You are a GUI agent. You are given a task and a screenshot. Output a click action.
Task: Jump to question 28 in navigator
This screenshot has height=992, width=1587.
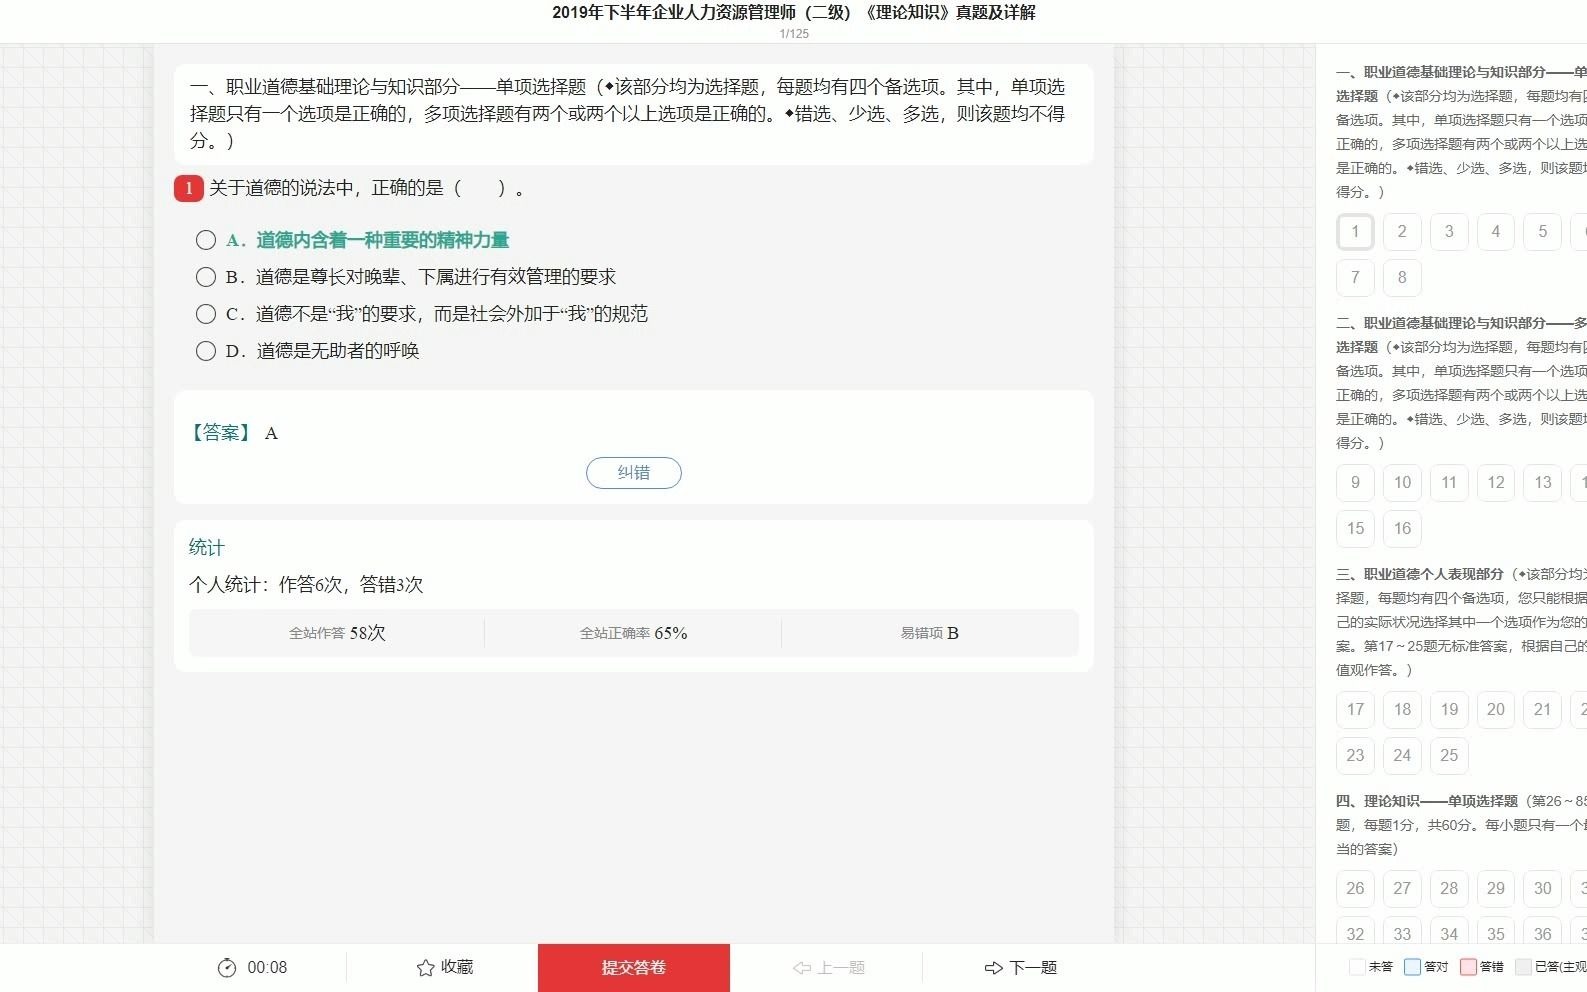point(1449,889)
